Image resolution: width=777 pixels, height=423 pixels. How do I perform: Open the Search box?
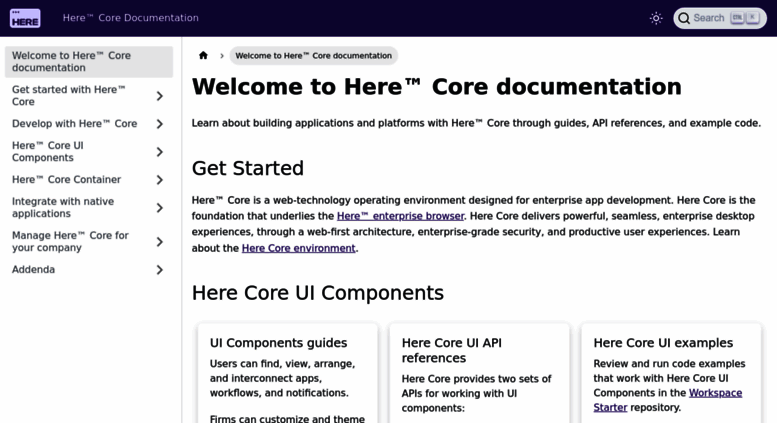pos(720,18)
